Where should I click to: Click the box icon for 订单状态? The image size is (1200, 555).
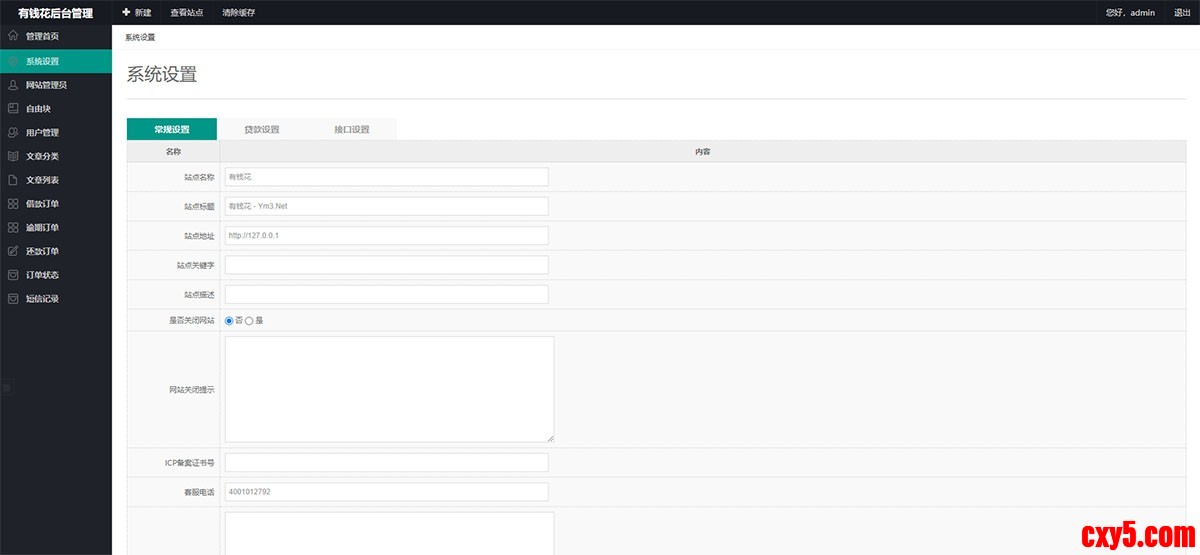tap(13, 274)
